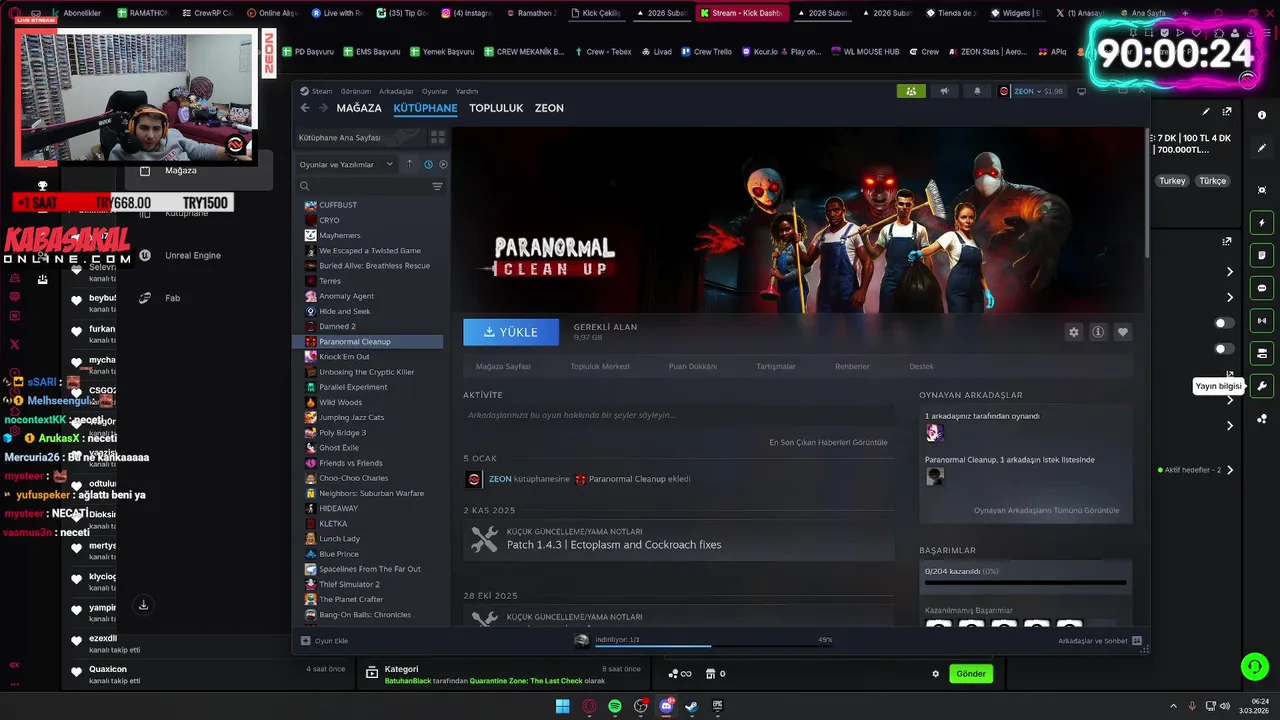Open Discord from the taskbar
Viewport: 1280px width, 720px height.
pyautogui.click(x=666, y=706)
